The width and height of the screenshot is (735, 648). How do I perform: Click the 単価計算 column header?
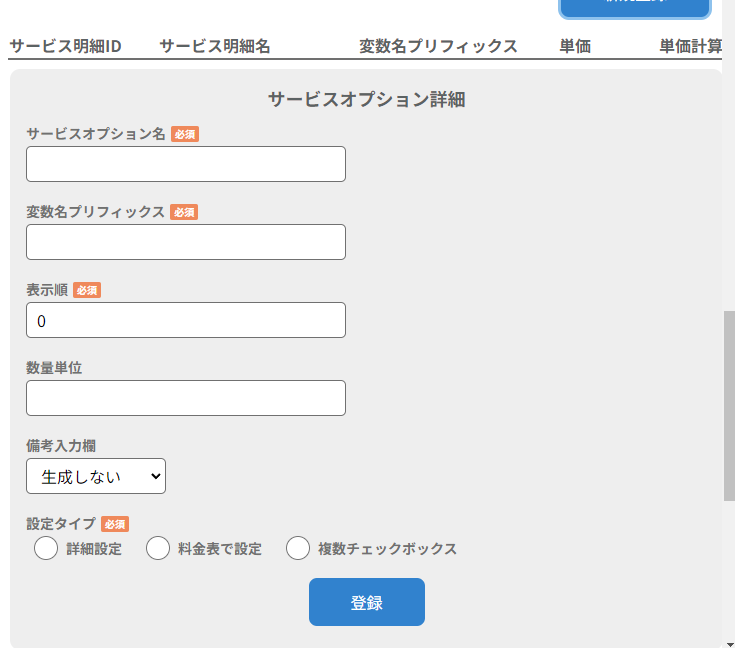(x=691, y=46)
